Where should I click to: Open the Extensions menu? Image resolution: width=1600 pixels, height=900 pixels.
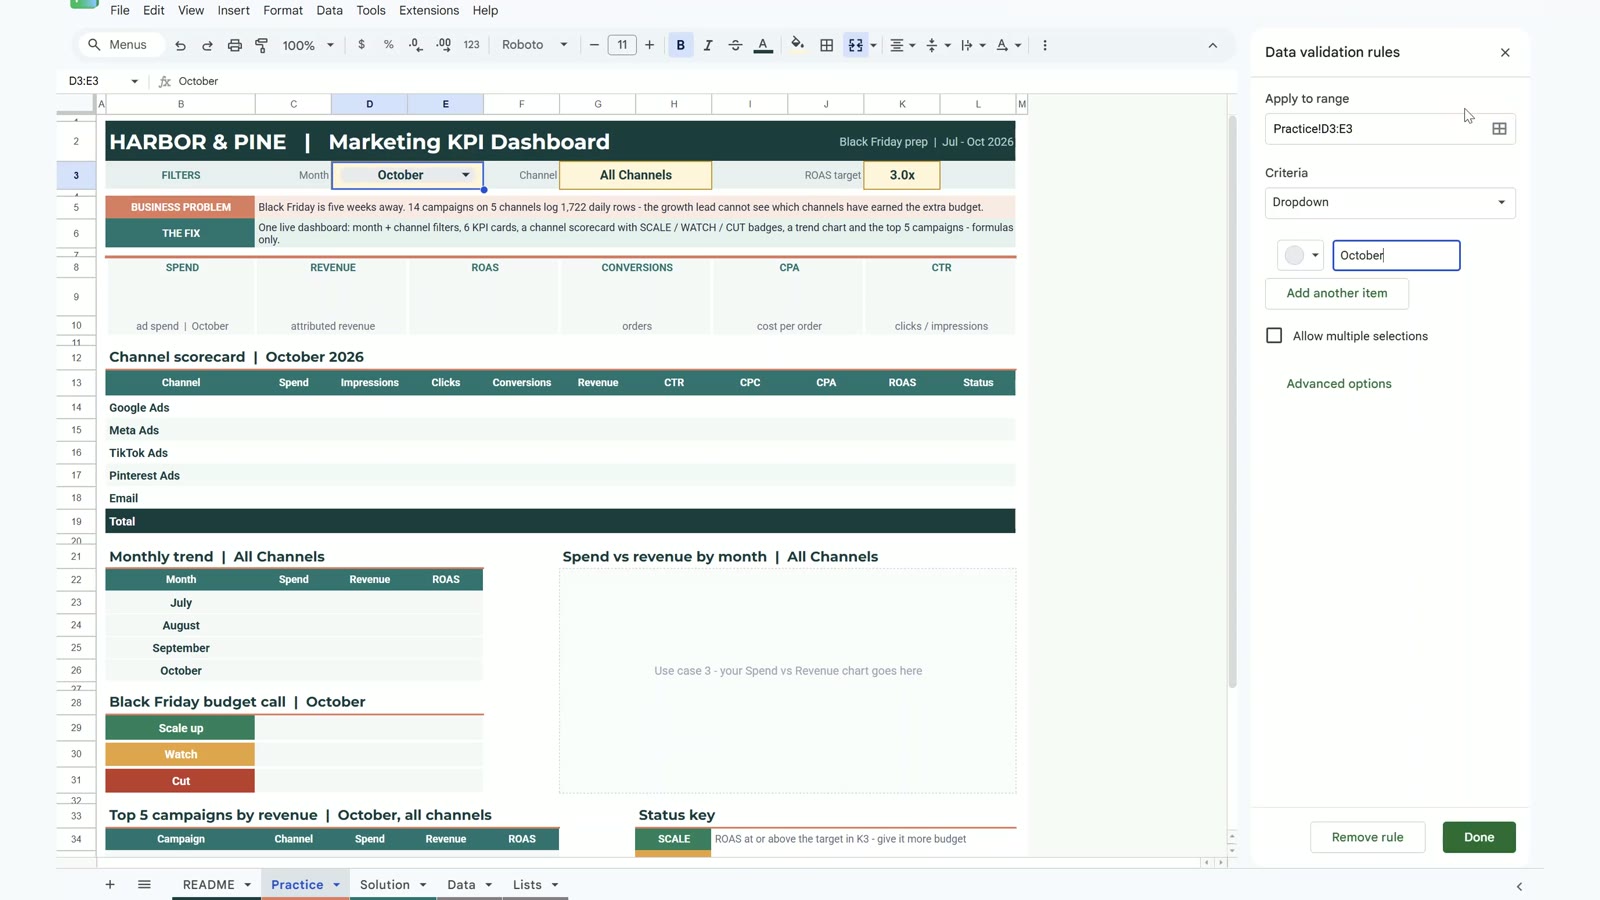coord(429,10)
